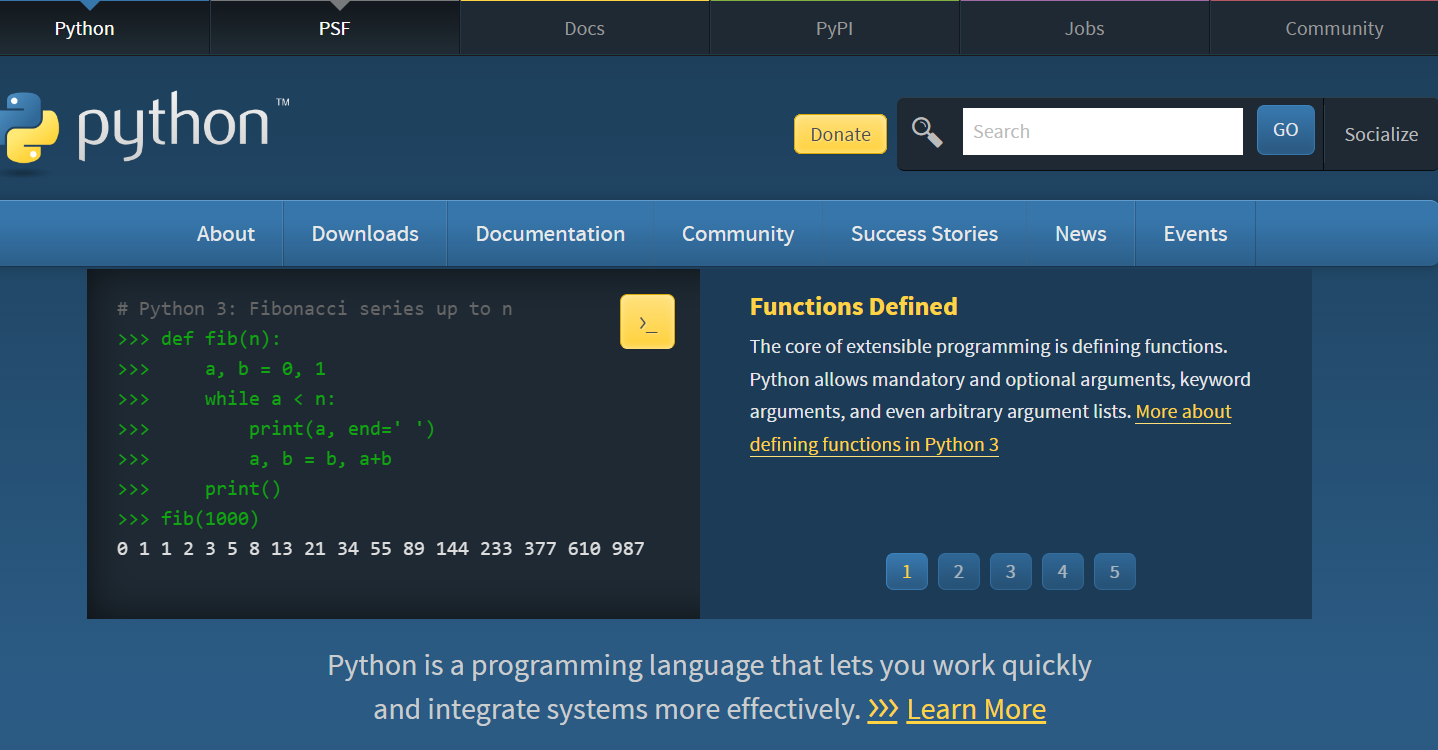Select slide 4 in the carousel
Image resolution: width=1438 pixels, height=750 pixels.
click(x=1063, y=572)
